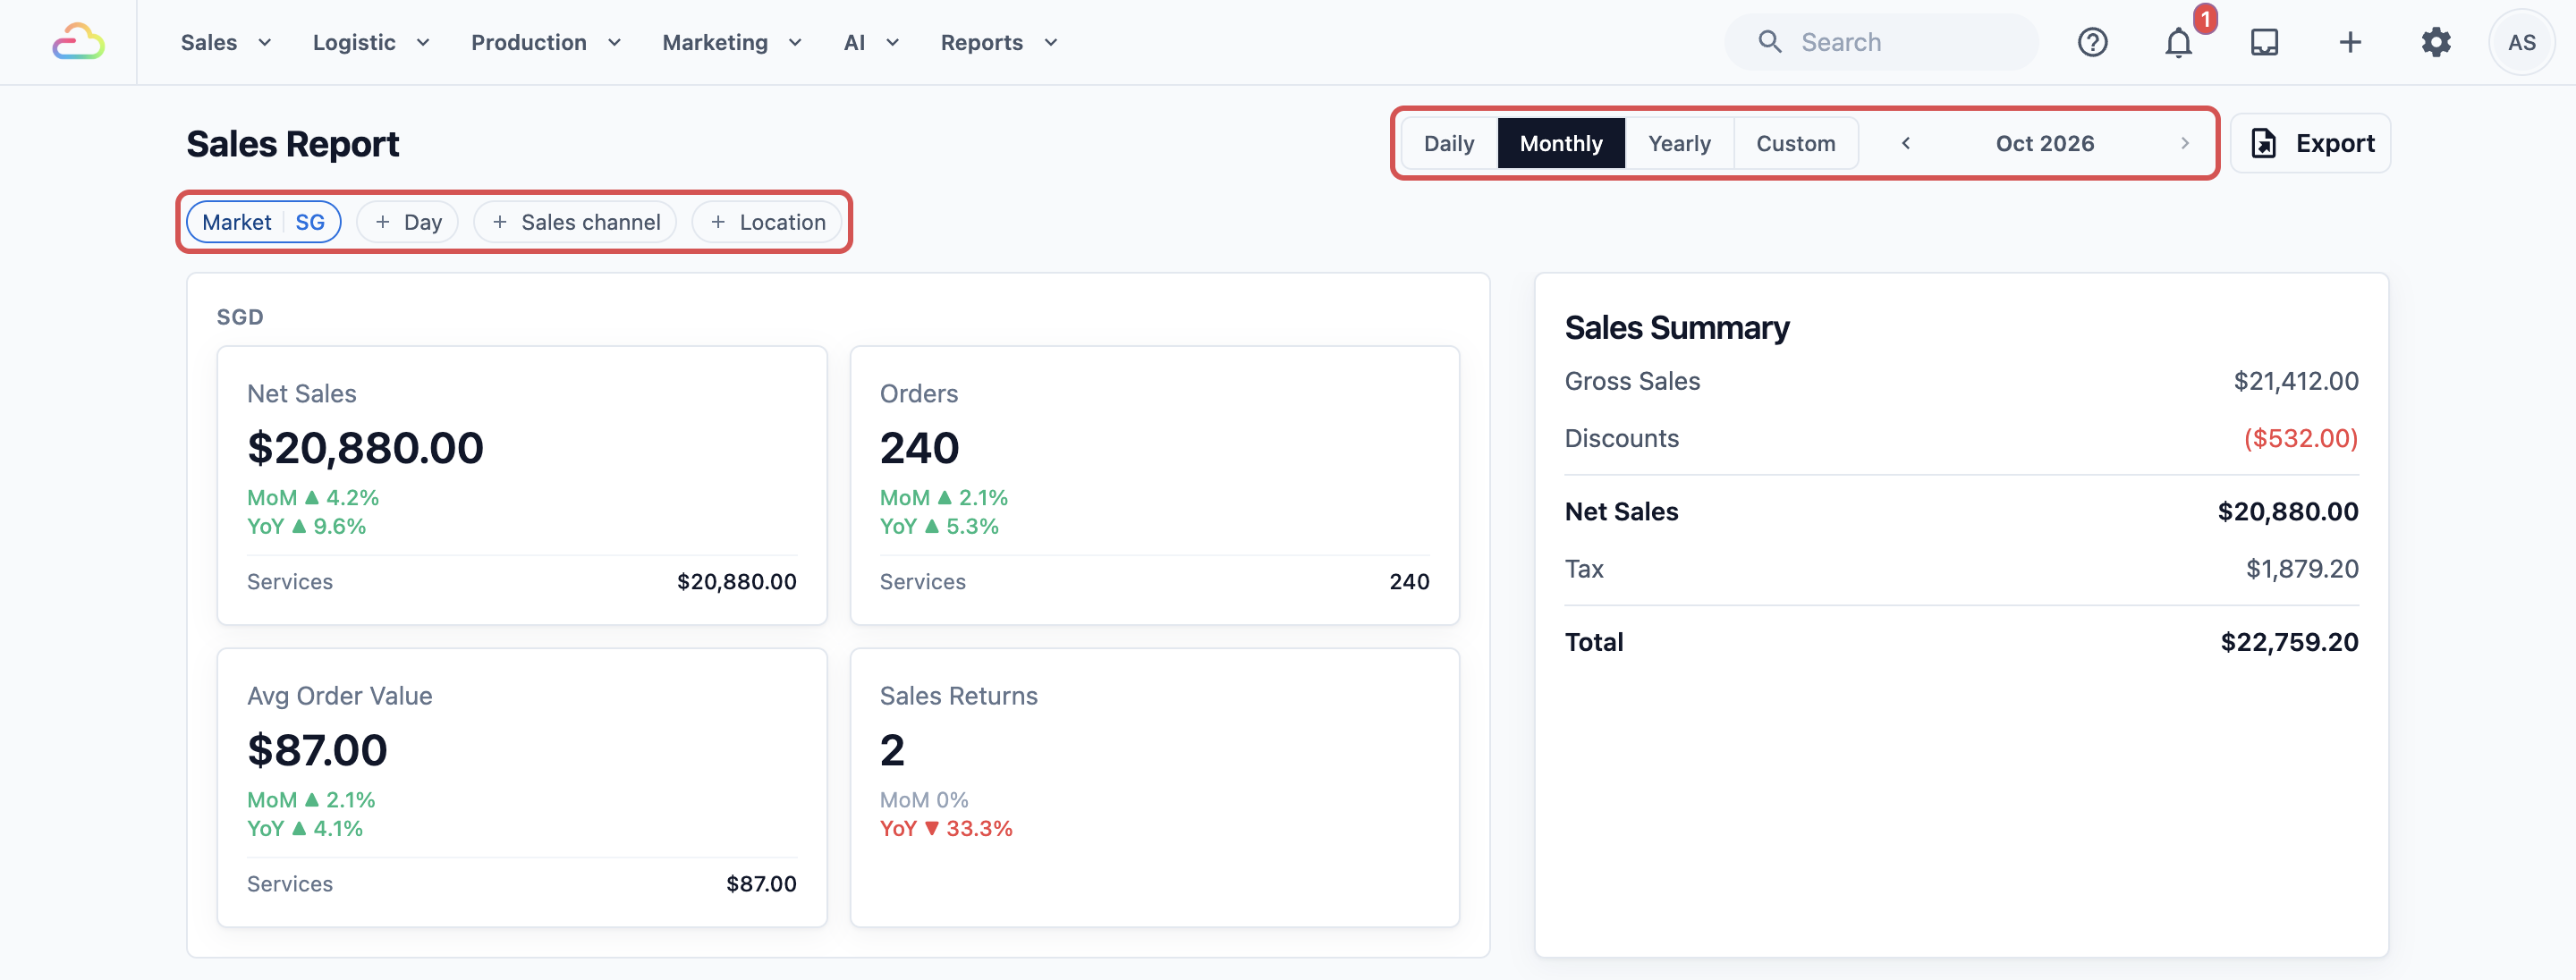Click the Export button
The image size is (2576, 980).
tap(2310, 143)
